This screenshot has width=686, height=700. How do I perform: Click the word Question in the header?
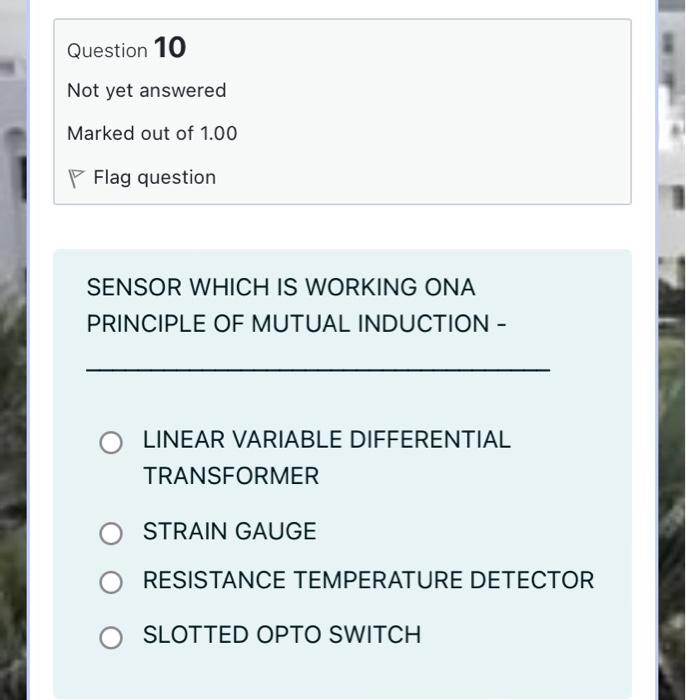coord(107,51)
